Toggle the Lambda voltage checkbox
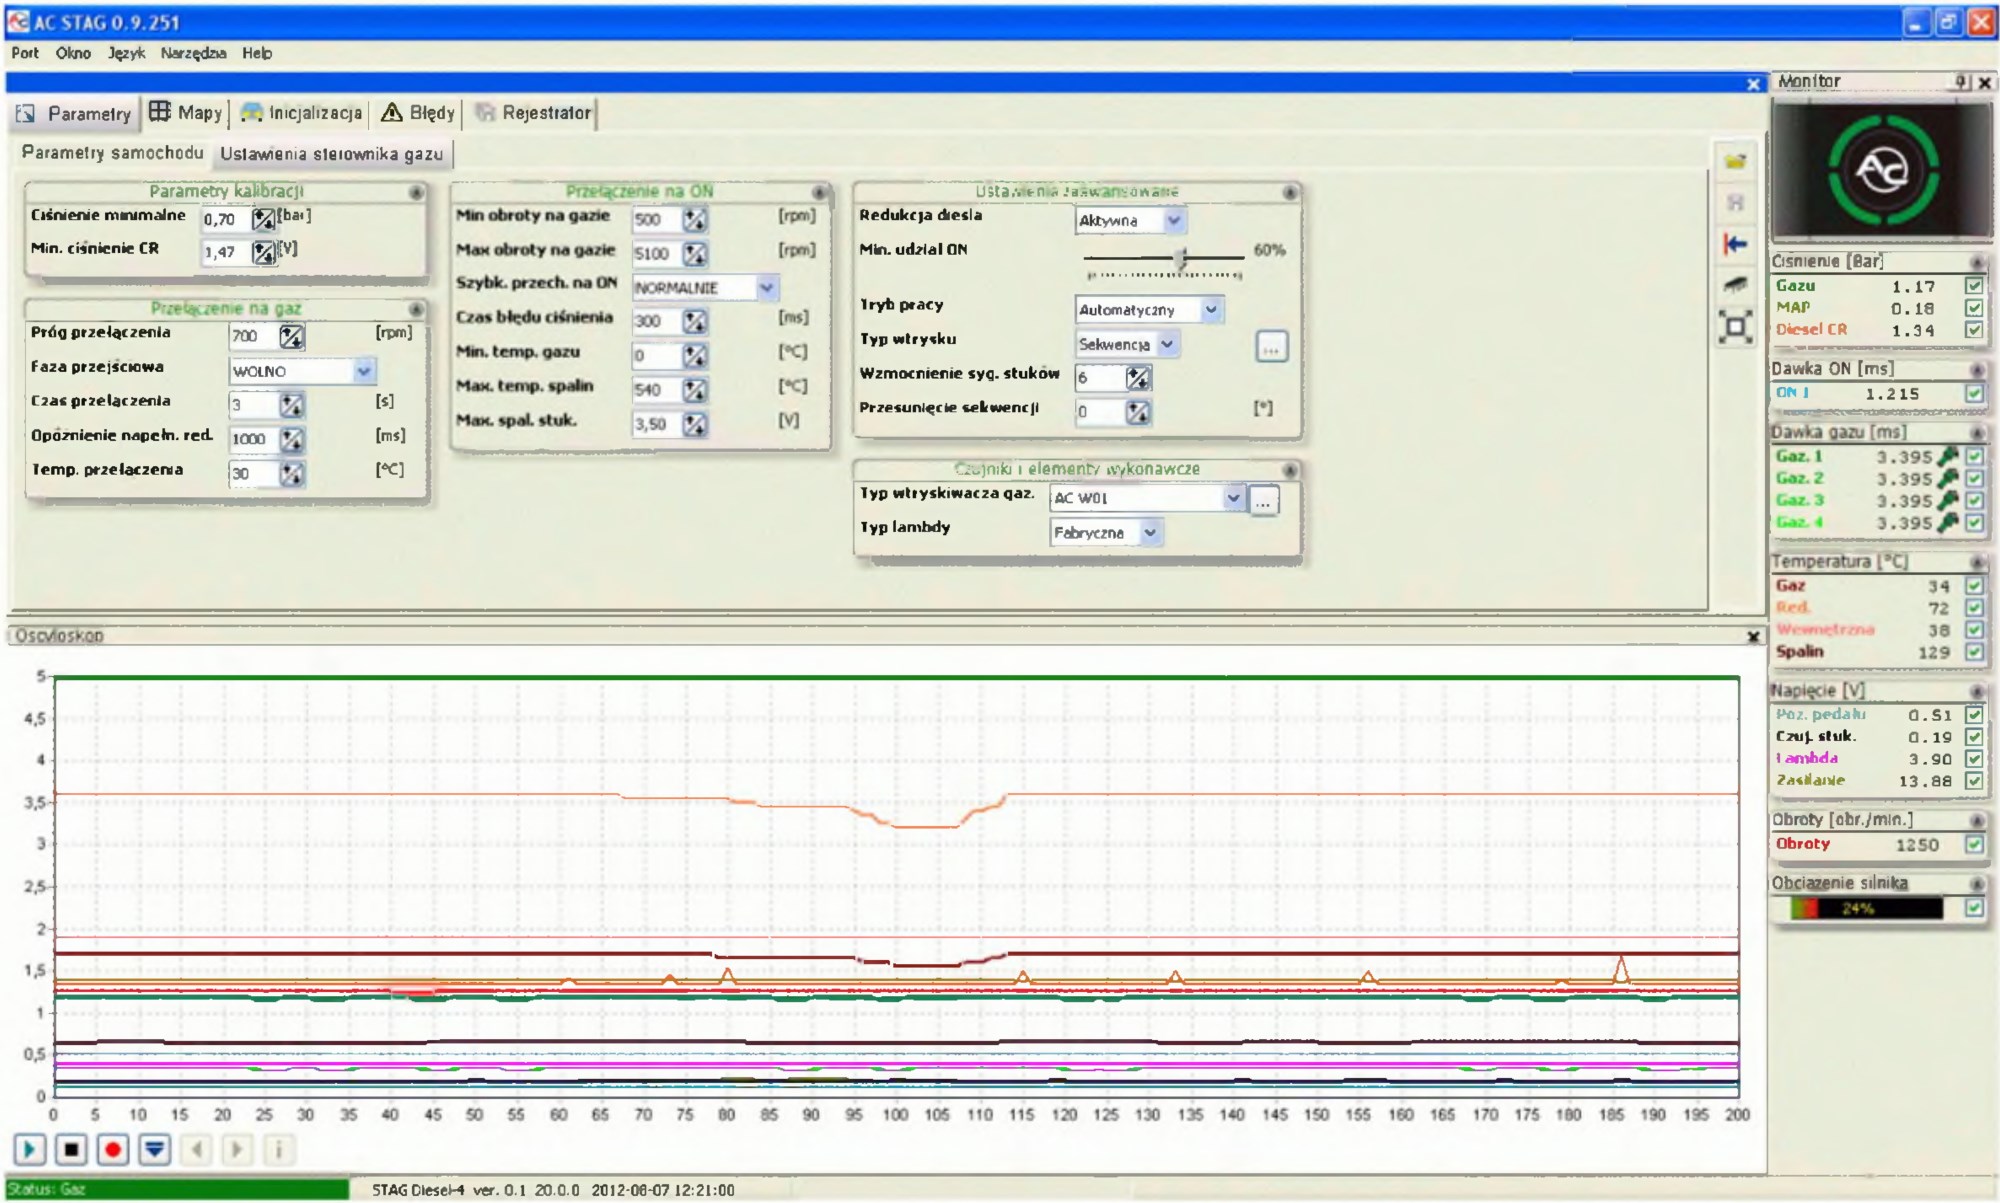The height and width of the screenshot is (1203, 2000). (x=1974, y=759)
